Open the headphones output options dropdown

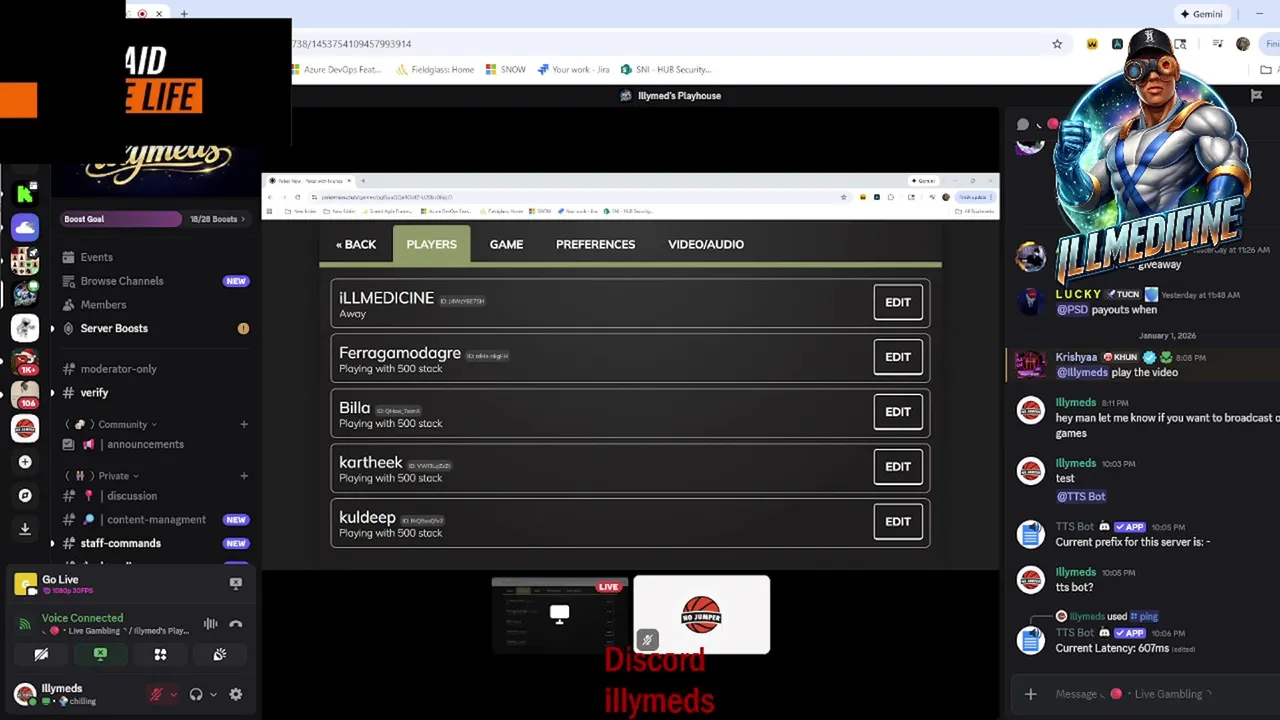coord(213,695)
